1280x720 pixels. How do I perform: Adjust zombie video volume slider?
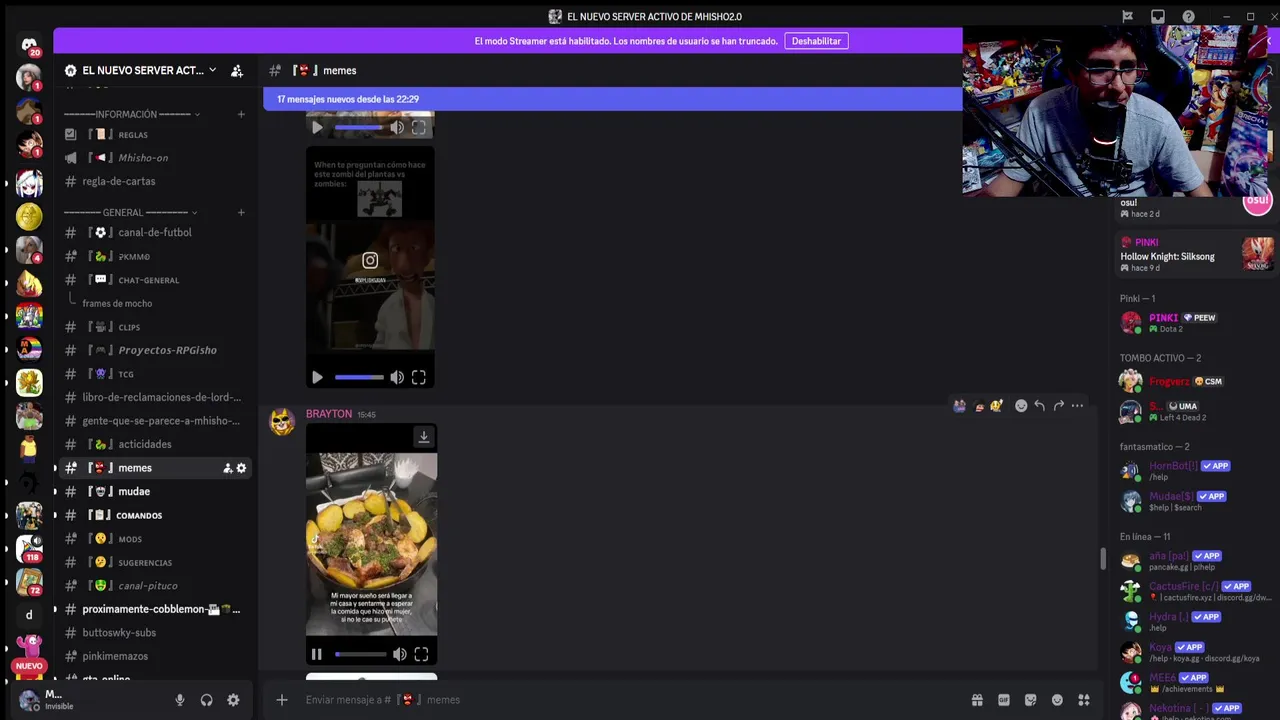click(x=359, y=377)
